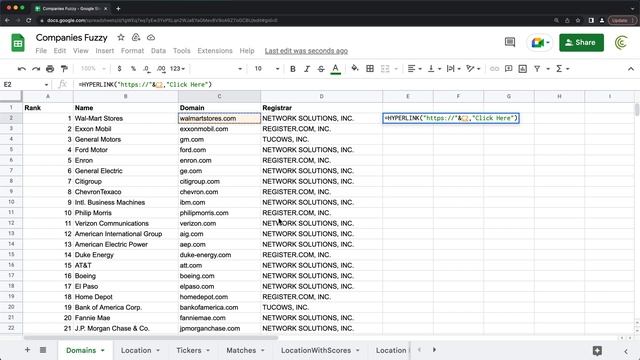Screen dimensions: 640x360
Task: Collapse the menus with chevron up
Action: 631,69
